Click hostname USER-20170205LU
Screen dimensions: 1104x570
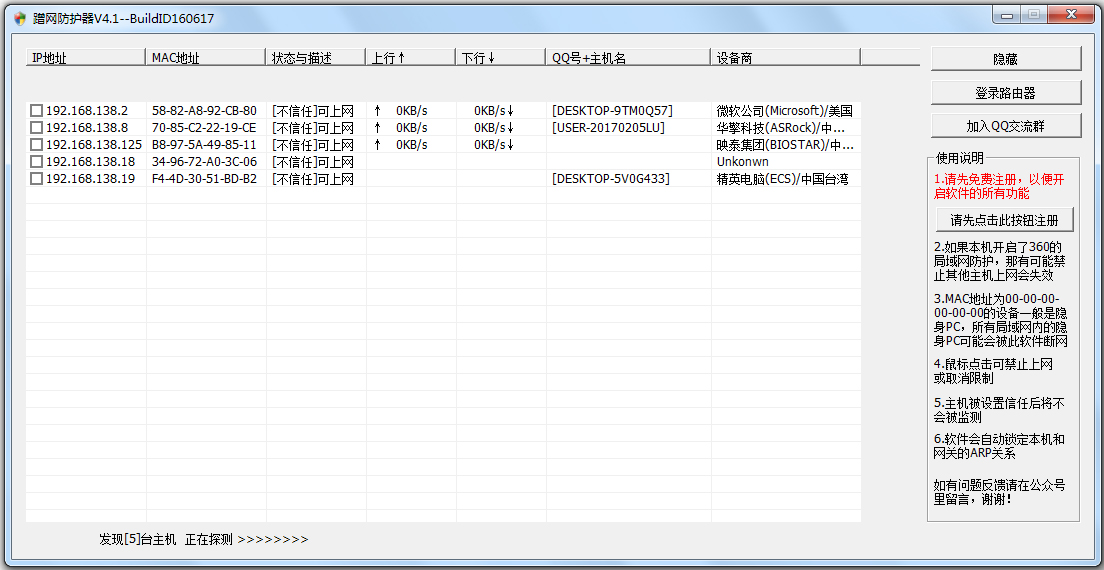tap(608, 127)
